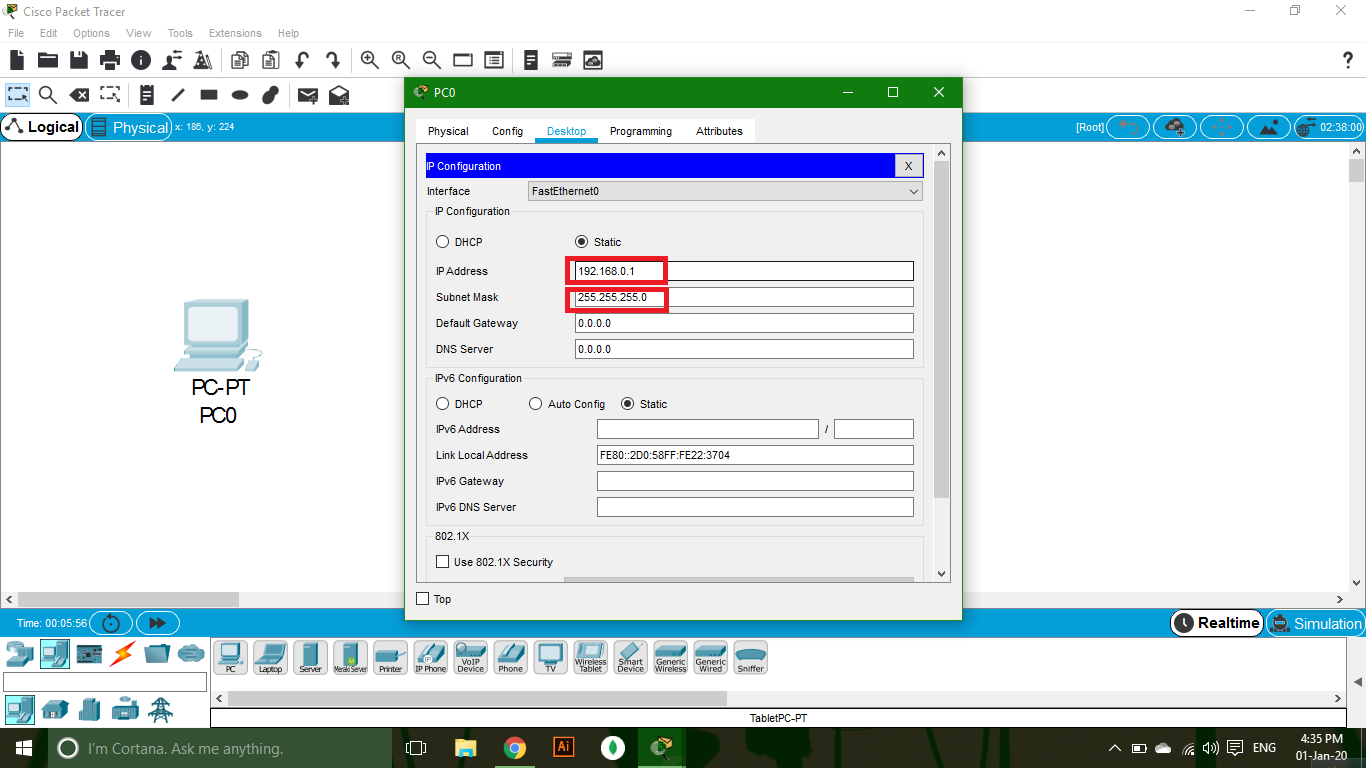This screenshot has height=768, width=1366.
Task: Reset zoom with the R magnifier icon
Action: click(x=401, y=60)
